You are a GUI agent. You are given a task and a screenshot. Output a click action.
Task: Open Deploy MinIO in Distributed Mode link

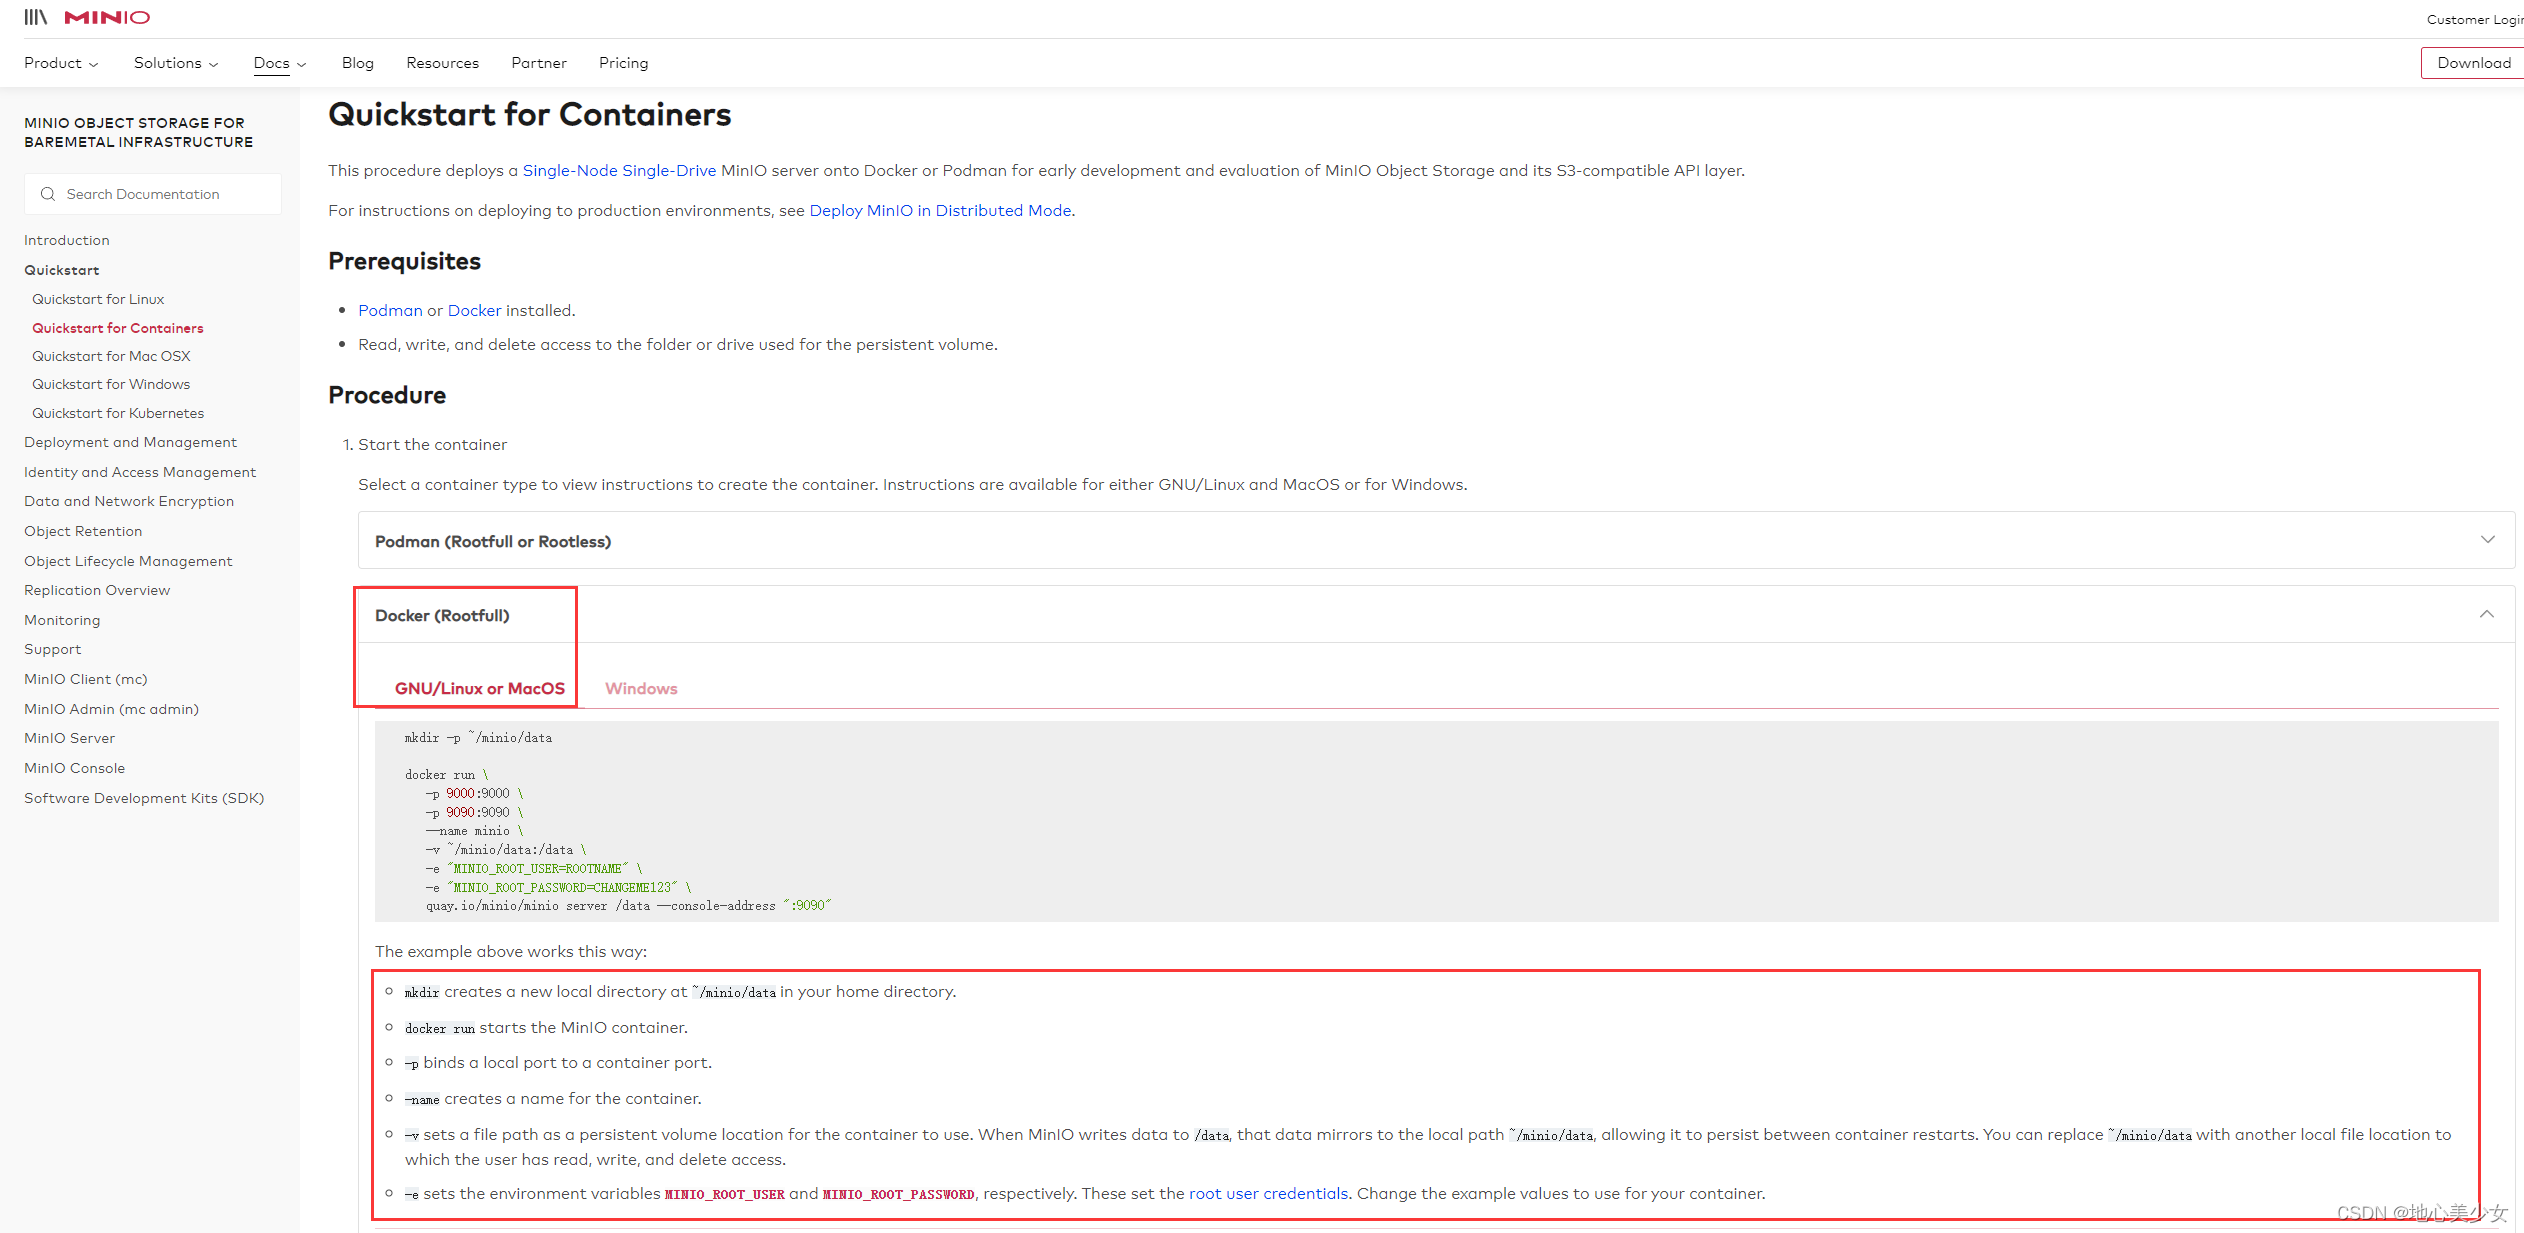click(x=940, y=210)
